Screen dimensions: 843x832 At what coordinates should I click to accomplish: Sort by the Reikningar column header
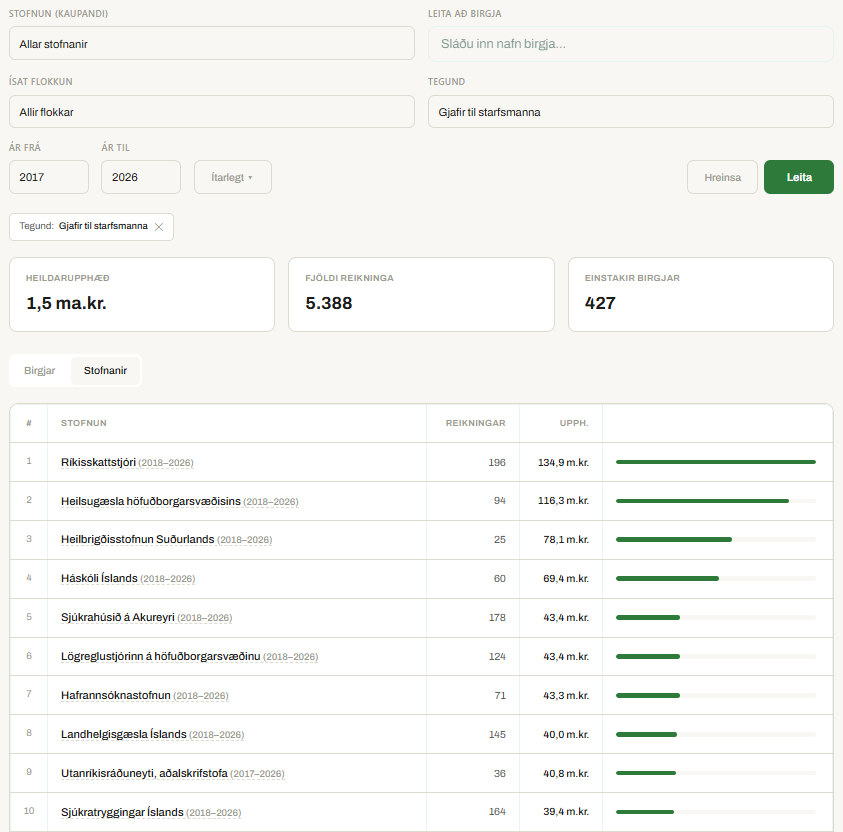point(475,423)
